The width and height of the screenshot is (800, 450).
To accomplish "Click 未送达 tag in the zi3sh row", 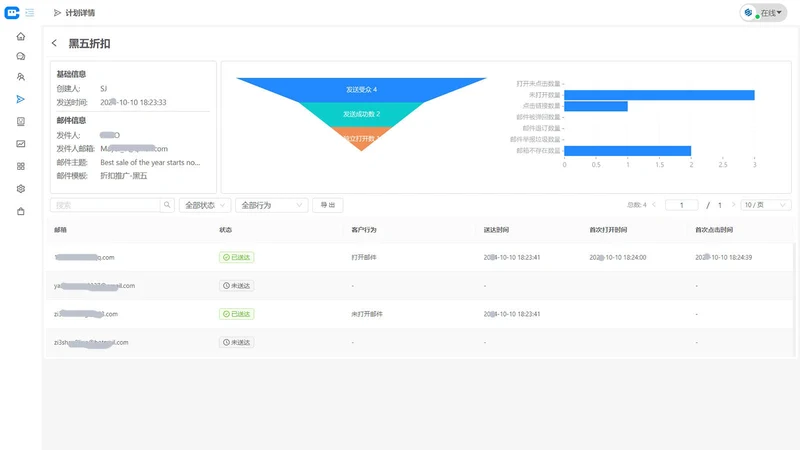I will pyautogui.click(x=237, y=342).
